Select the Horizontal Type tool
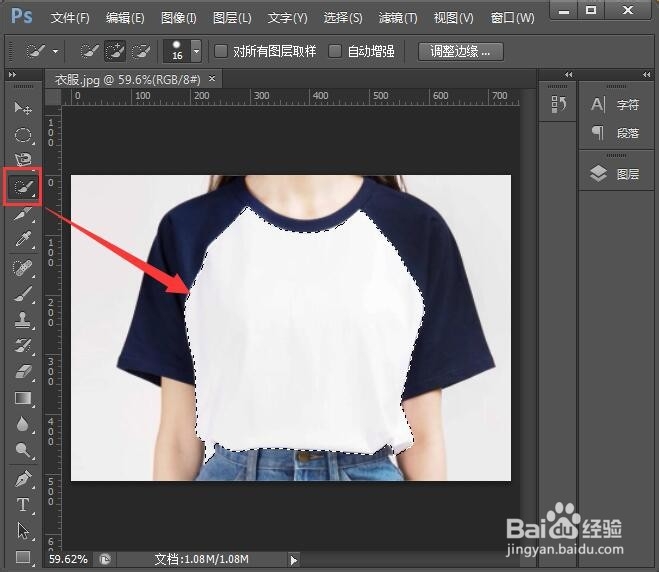The width and height of the screenshot is (659, 572). (23, 505)
